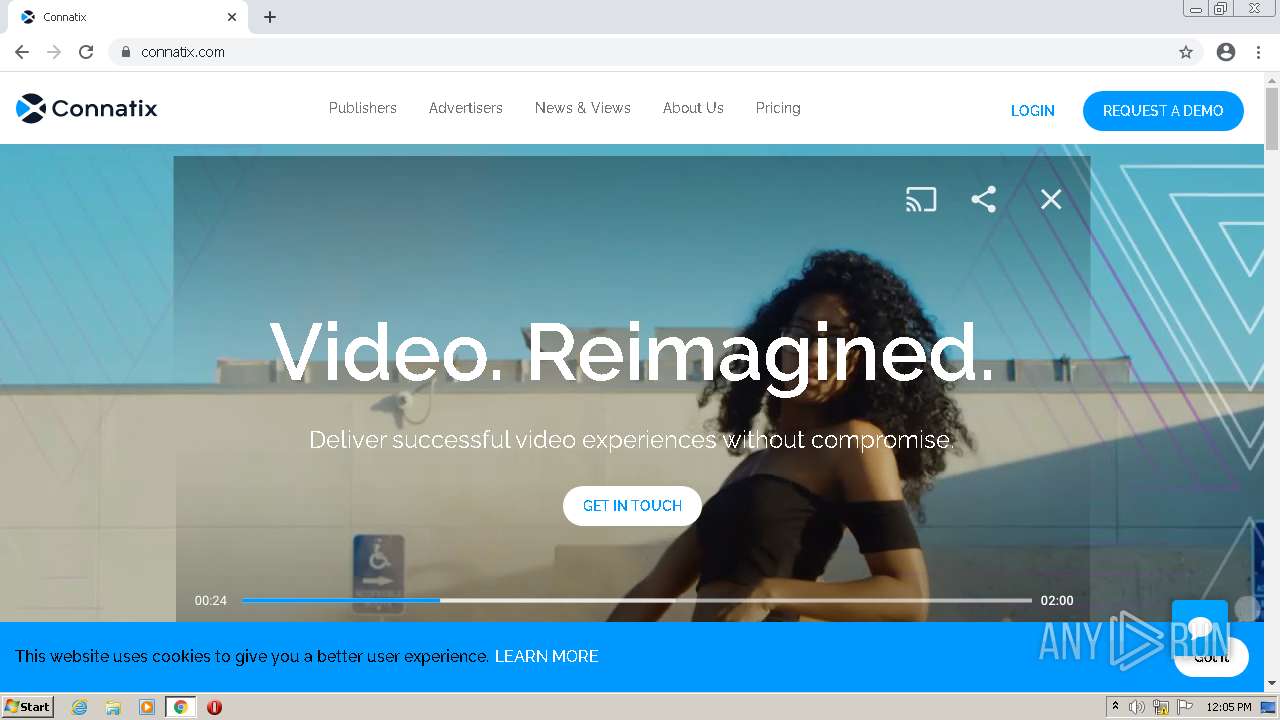
Task: Open the Windows Start menu
Action: (28, 707)
